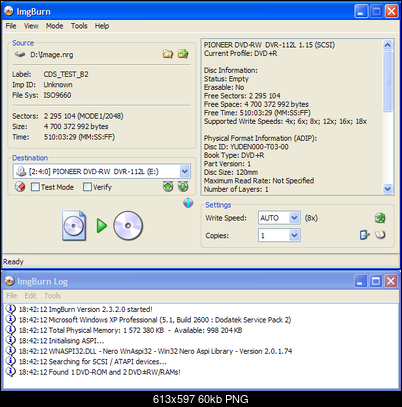Open the Write Speed AUTO dropdown

294,218
